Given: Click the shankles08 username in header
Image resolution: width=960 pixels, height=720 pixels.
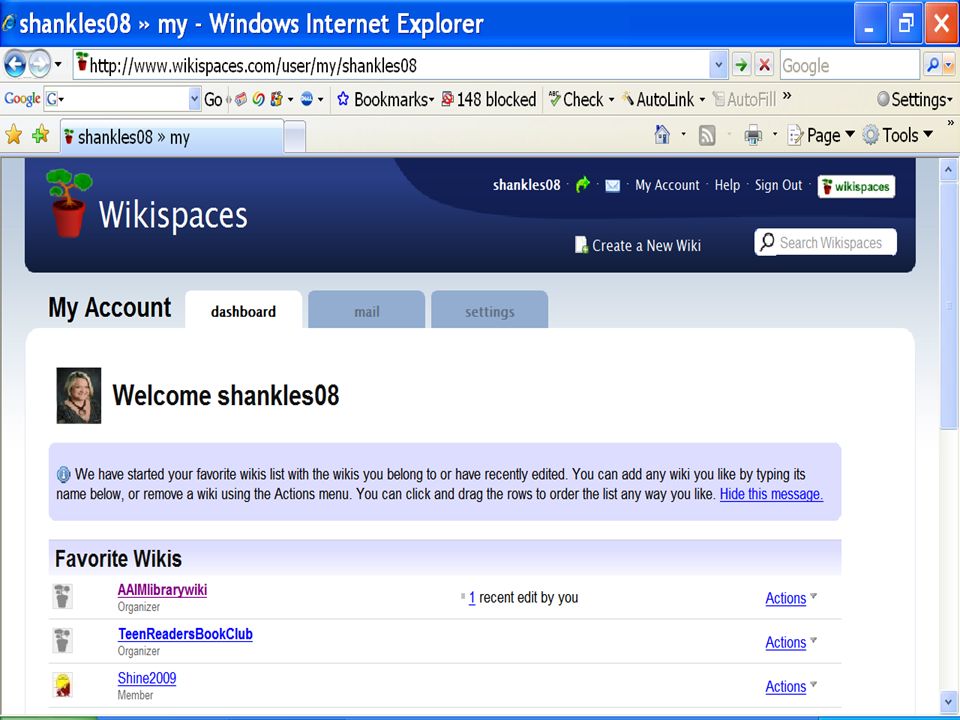Looking at the screenshot, I should (527, 185).
